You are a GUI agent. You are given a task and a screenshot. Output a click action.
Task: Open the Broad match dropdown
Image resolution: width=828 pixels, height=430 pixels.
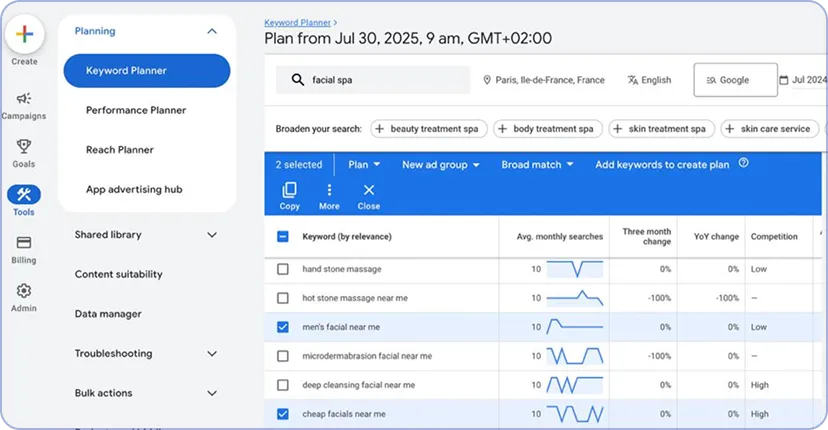point(537,165)
